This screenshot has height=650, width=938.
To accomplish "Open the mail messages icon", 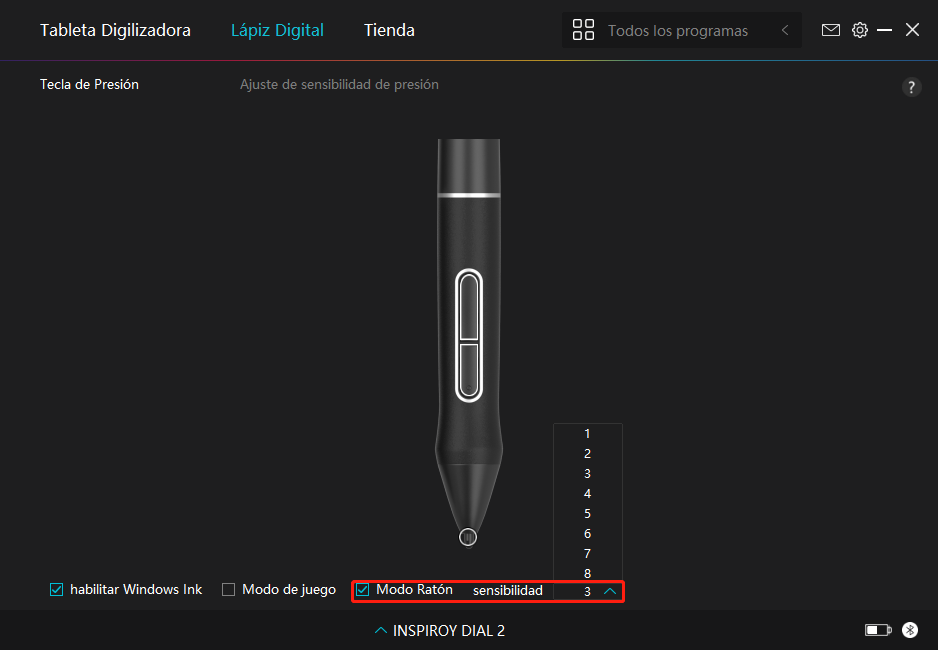I will pos(830,30).
